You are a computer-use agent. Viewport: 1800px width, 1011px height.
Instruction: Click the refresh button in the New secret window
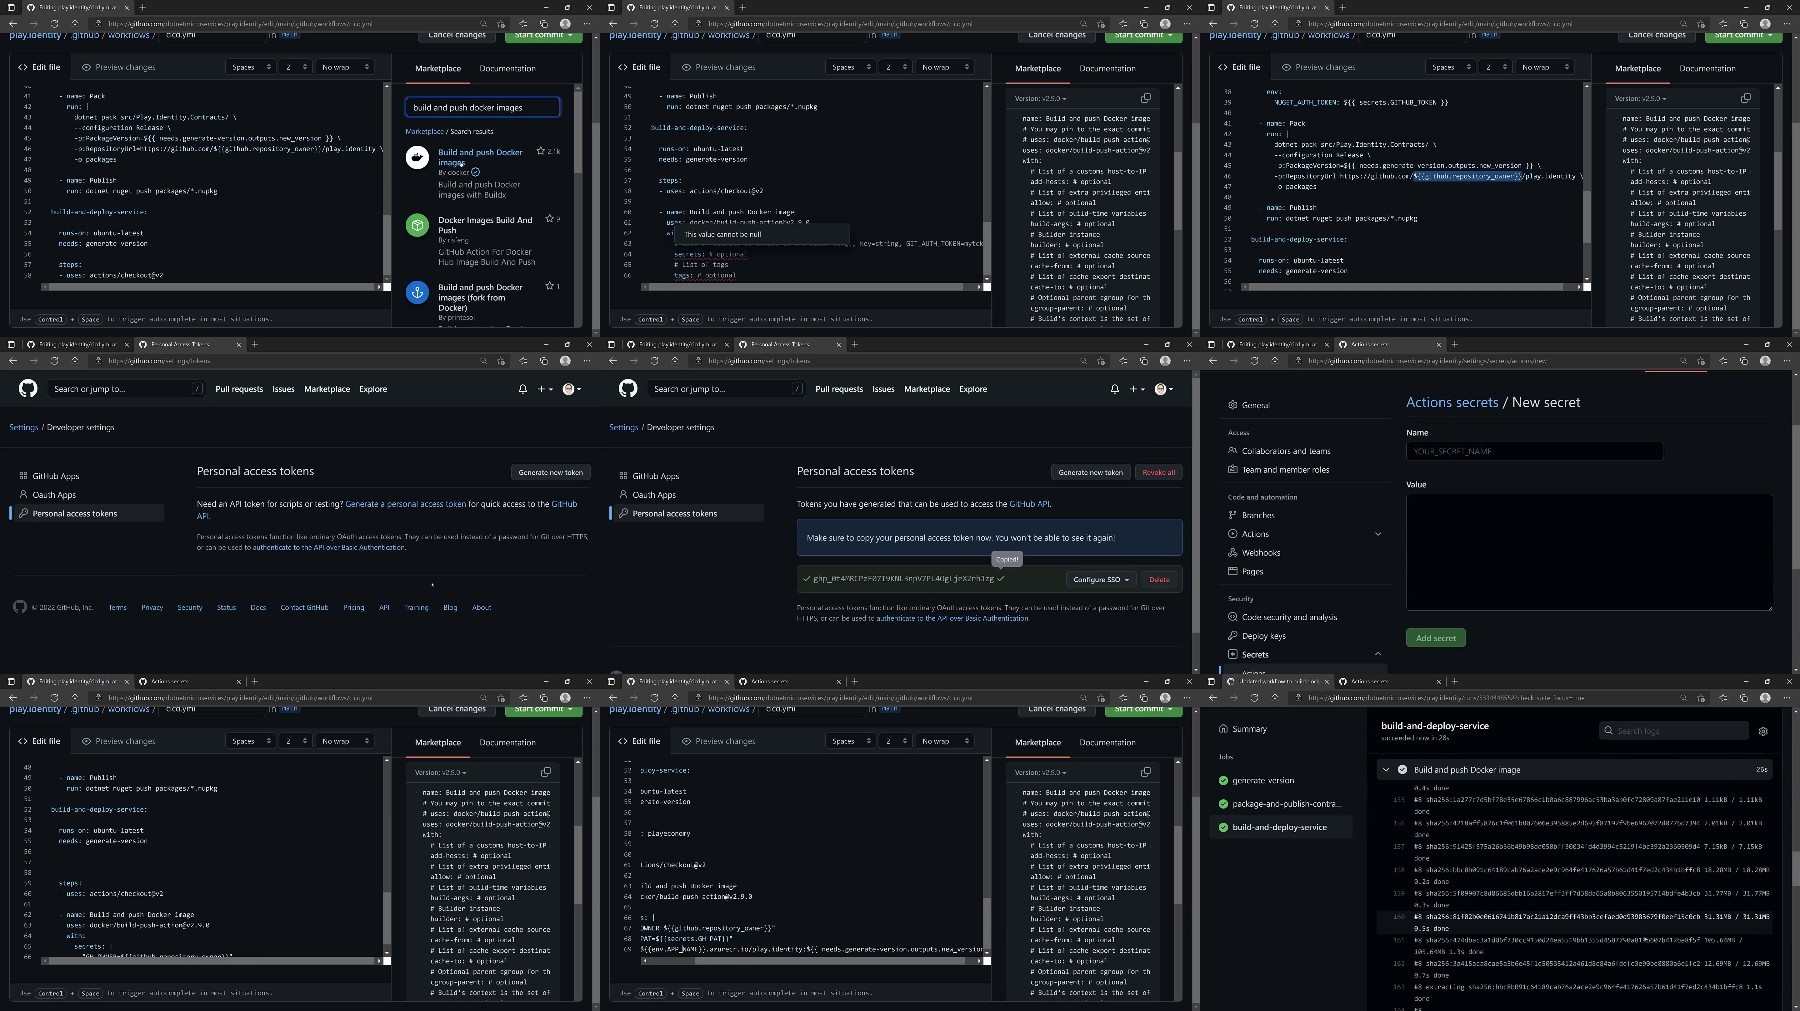click(x=1254, y=361)
